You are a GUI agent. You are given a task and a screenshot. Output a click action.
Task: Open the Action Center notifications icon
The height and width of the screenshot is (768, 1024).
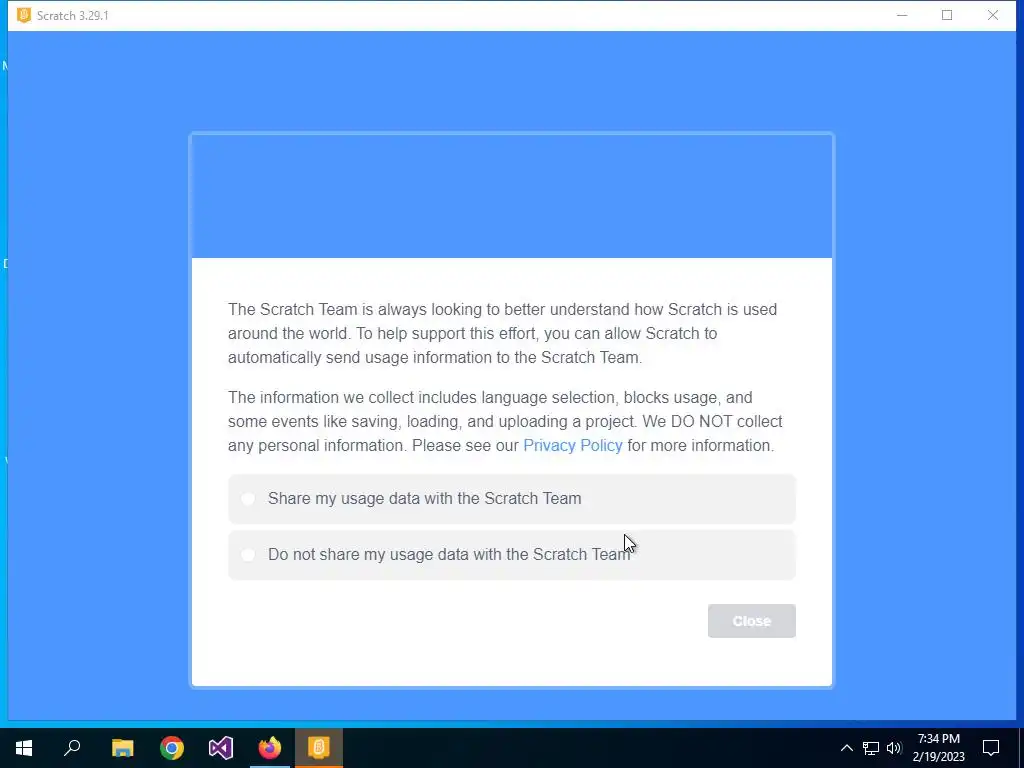point(991,748)
